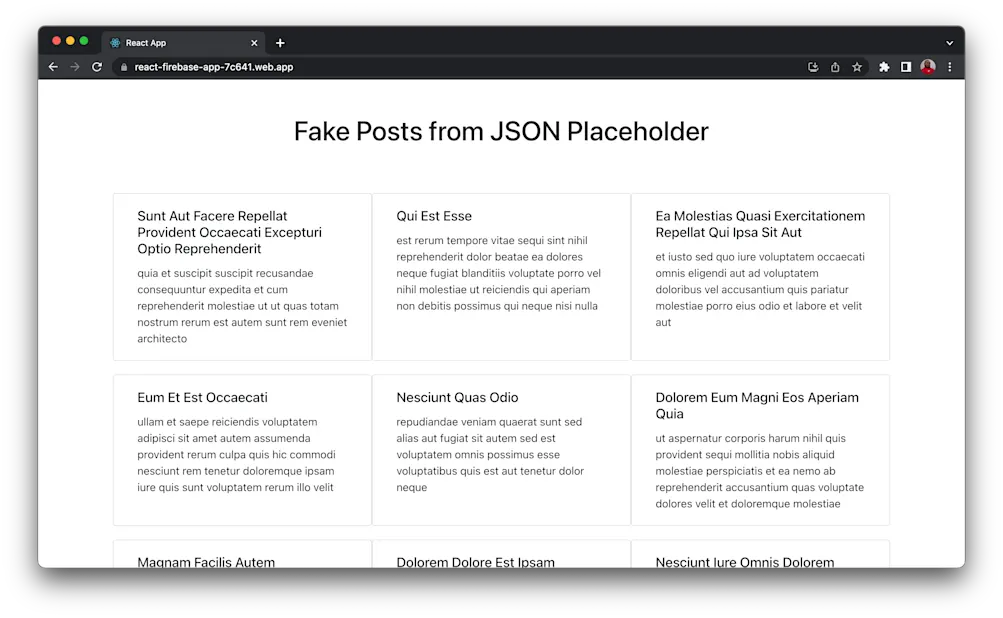Enter fullscreen using the green traffic light
Screen dimensions: 1003x618
coord(83,41)
